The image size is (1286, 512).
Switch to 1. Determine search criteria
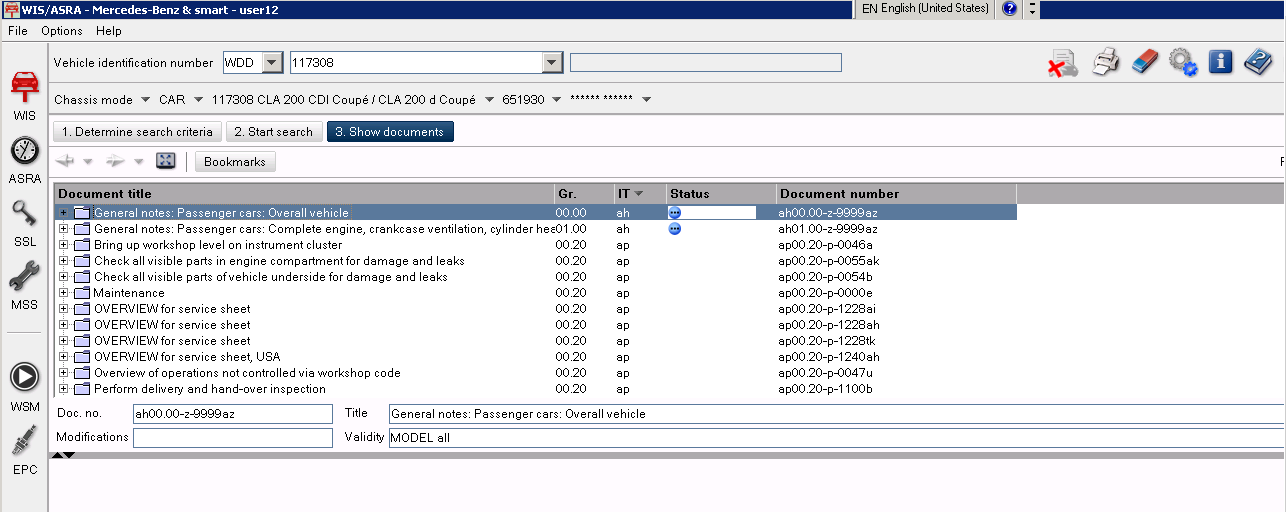(x=137, y=131)
